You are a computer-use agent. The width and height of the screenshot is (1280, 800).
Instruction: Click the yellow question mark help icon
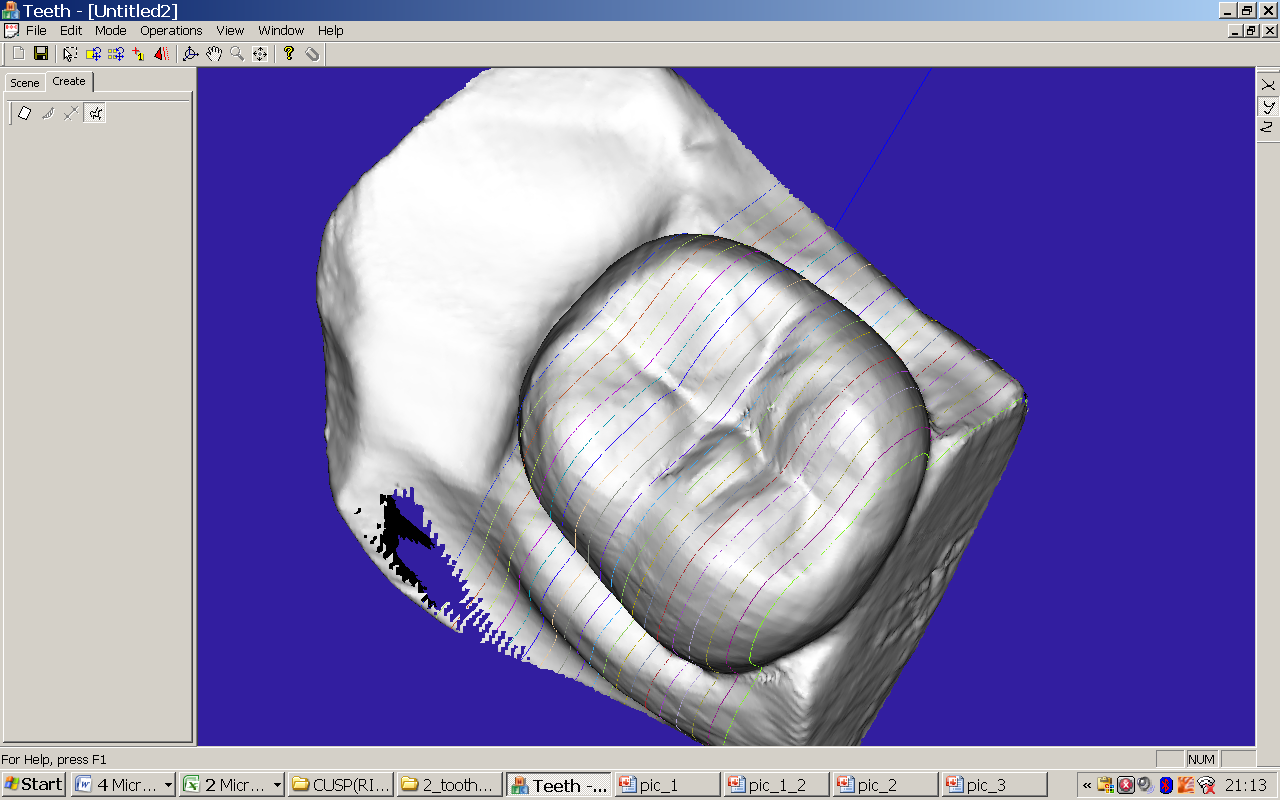click(289, 53)
